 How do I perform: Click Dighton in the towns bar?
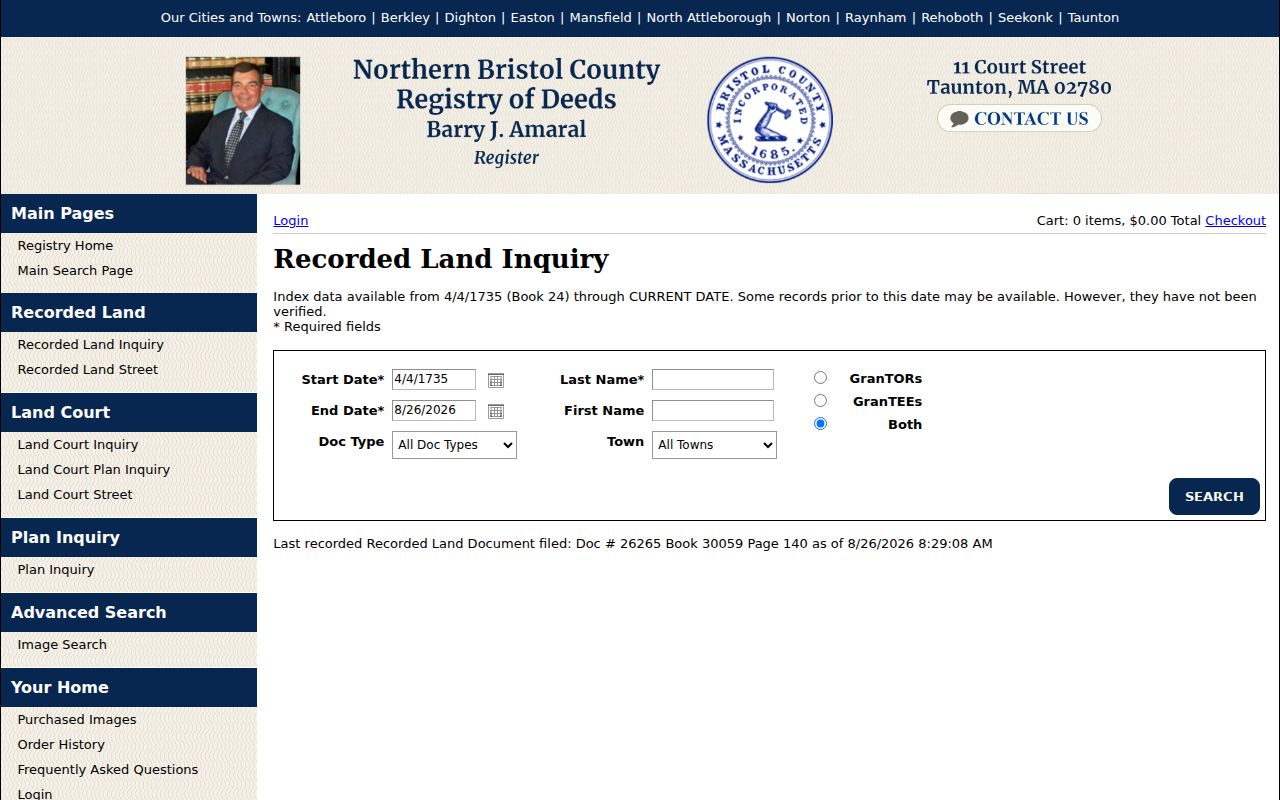pos(470,18)
